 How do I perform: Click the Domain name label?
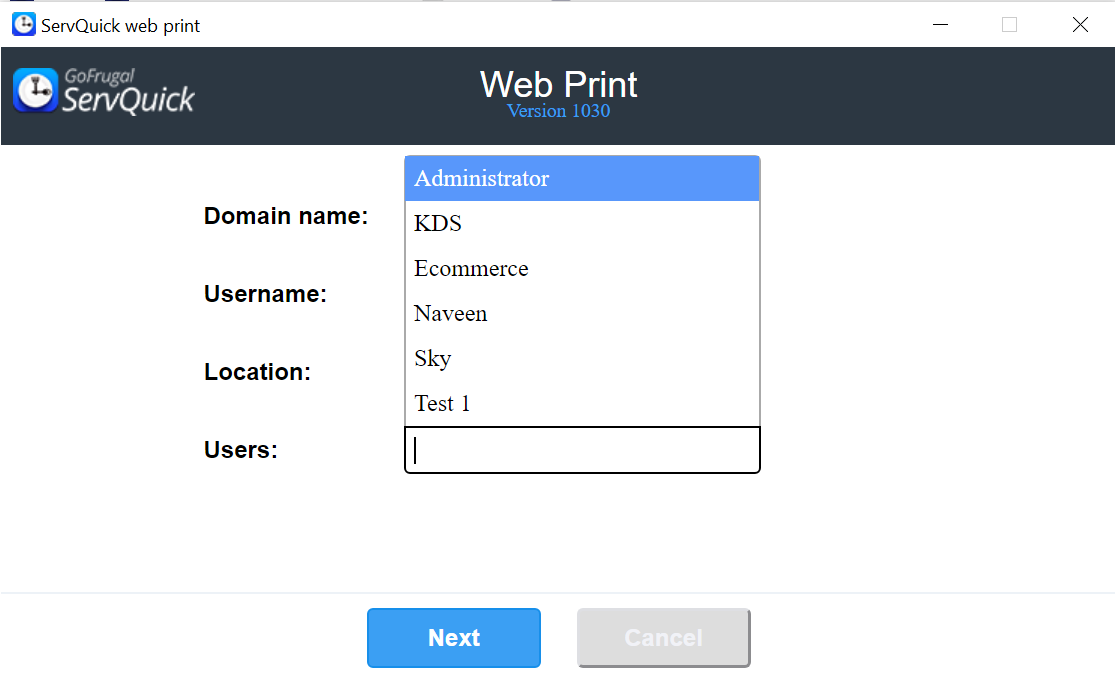coord(286,216)
